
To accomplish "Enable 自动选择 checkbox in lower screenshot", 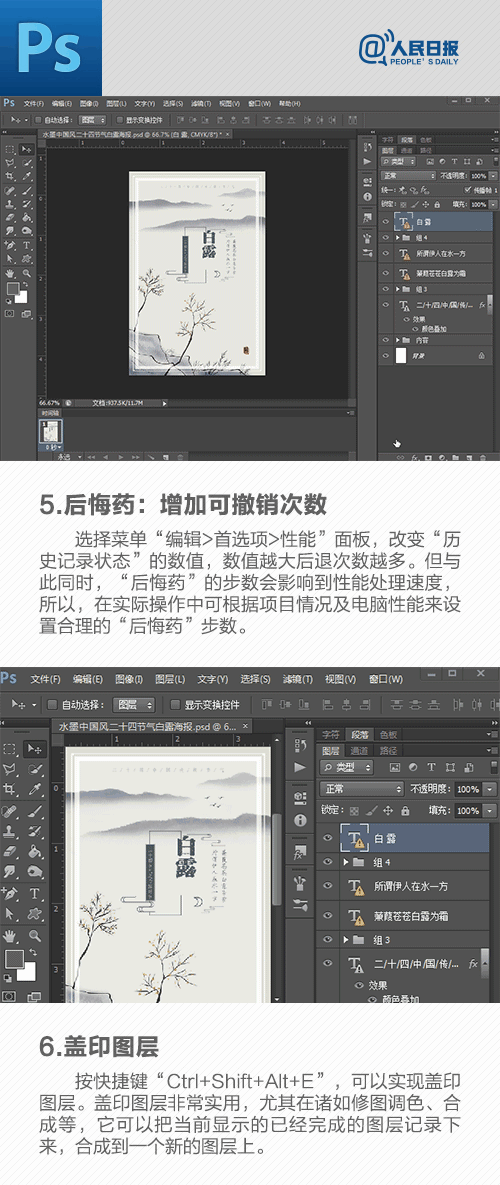I will (x=52, y=704).
